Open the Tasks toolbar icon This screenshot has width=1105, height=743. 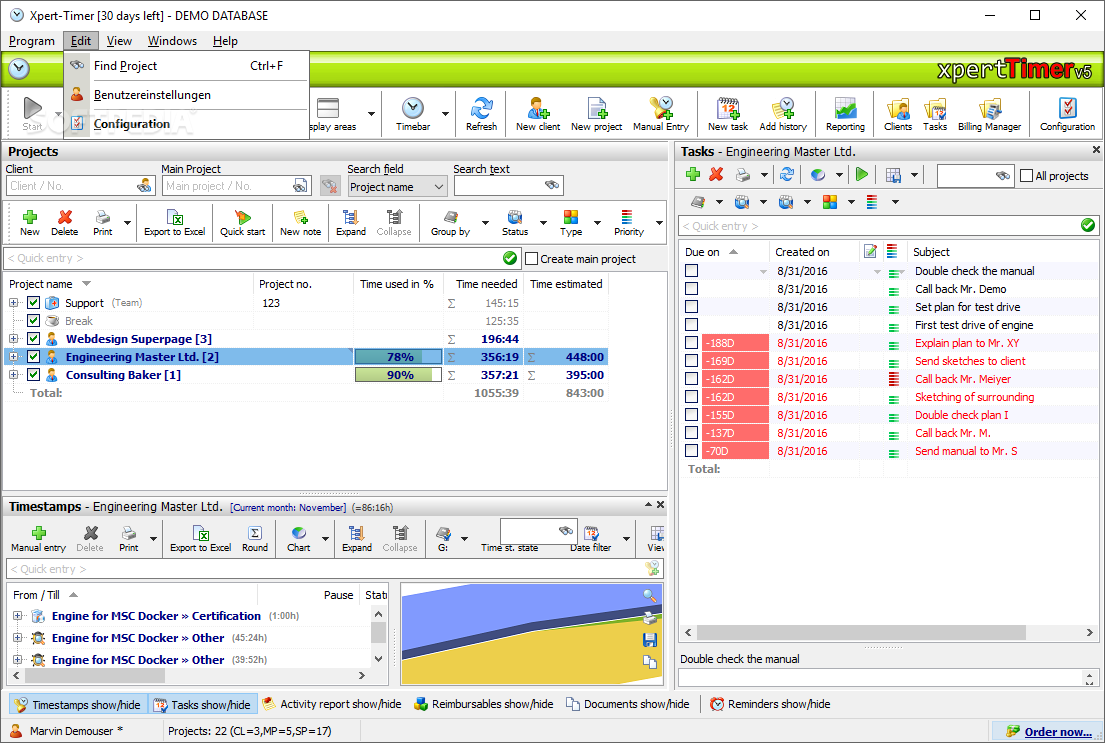935,113
